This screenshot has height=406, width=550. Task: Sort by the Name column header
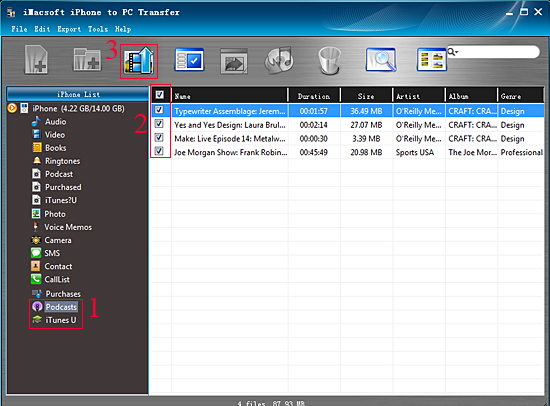[230, 95]
